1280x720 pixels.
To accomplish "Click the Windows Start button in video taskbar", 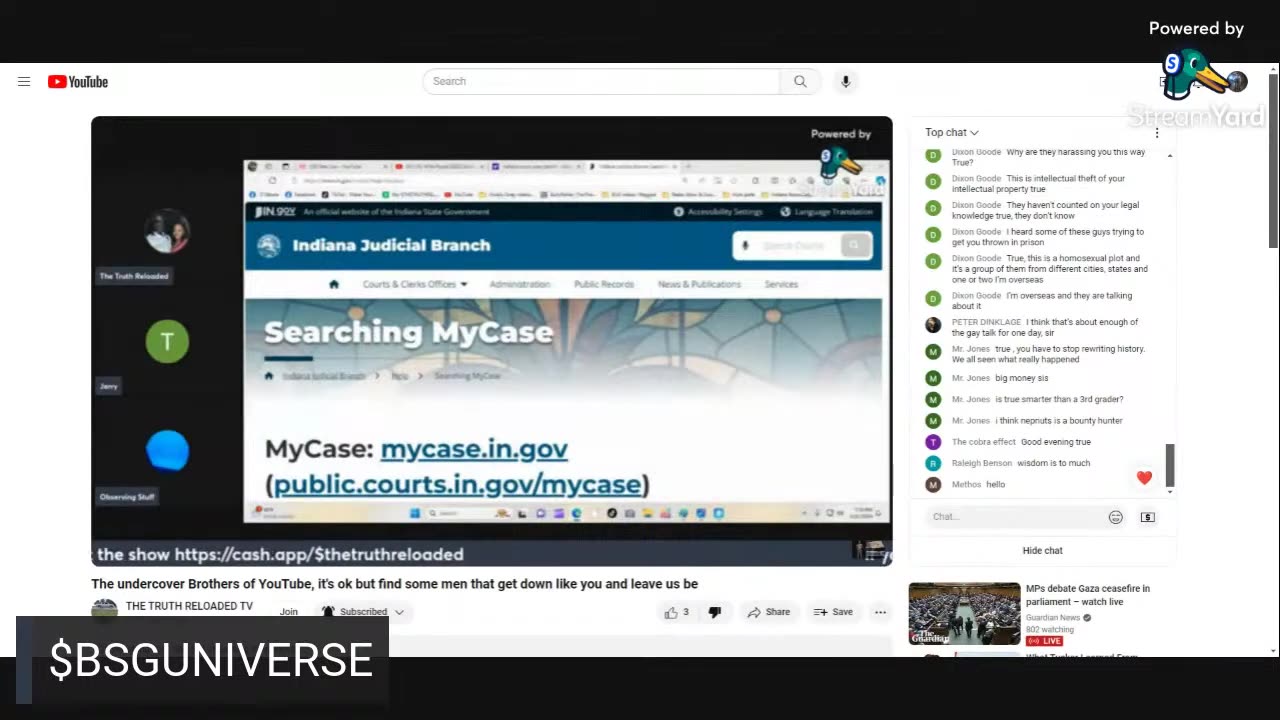I will click(415, 513).
